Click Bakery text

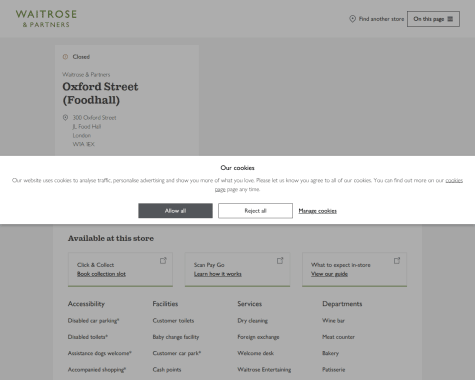[330, 353]
